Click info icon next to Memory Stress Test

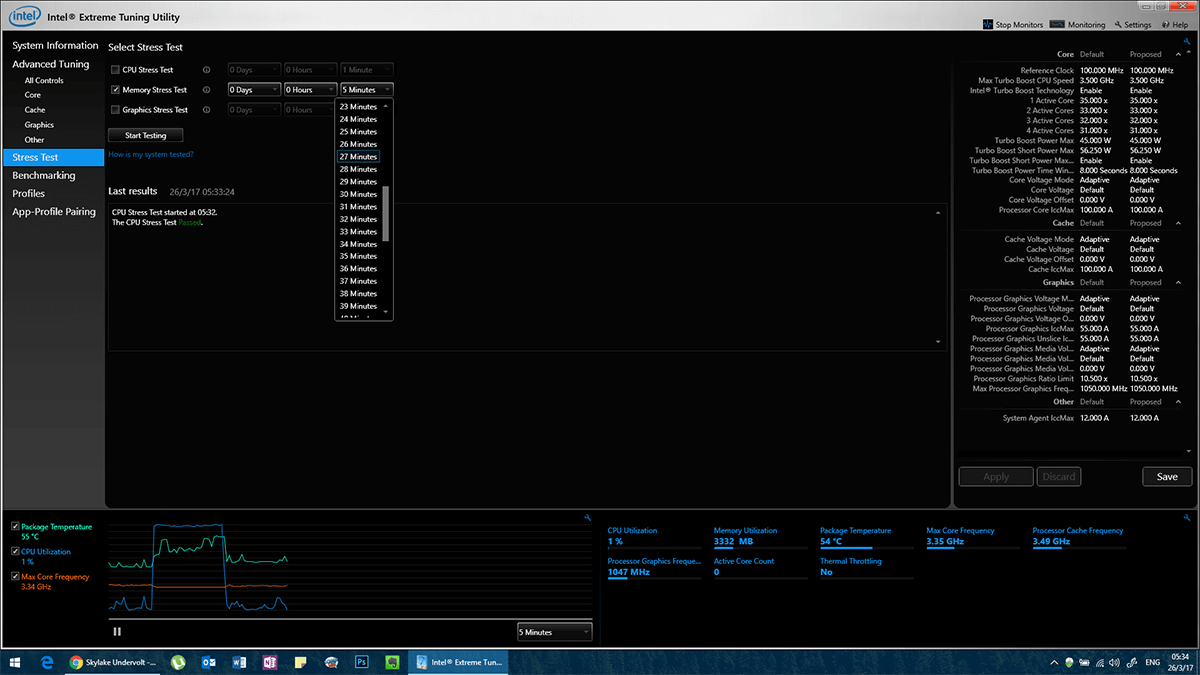pos(206,90)
